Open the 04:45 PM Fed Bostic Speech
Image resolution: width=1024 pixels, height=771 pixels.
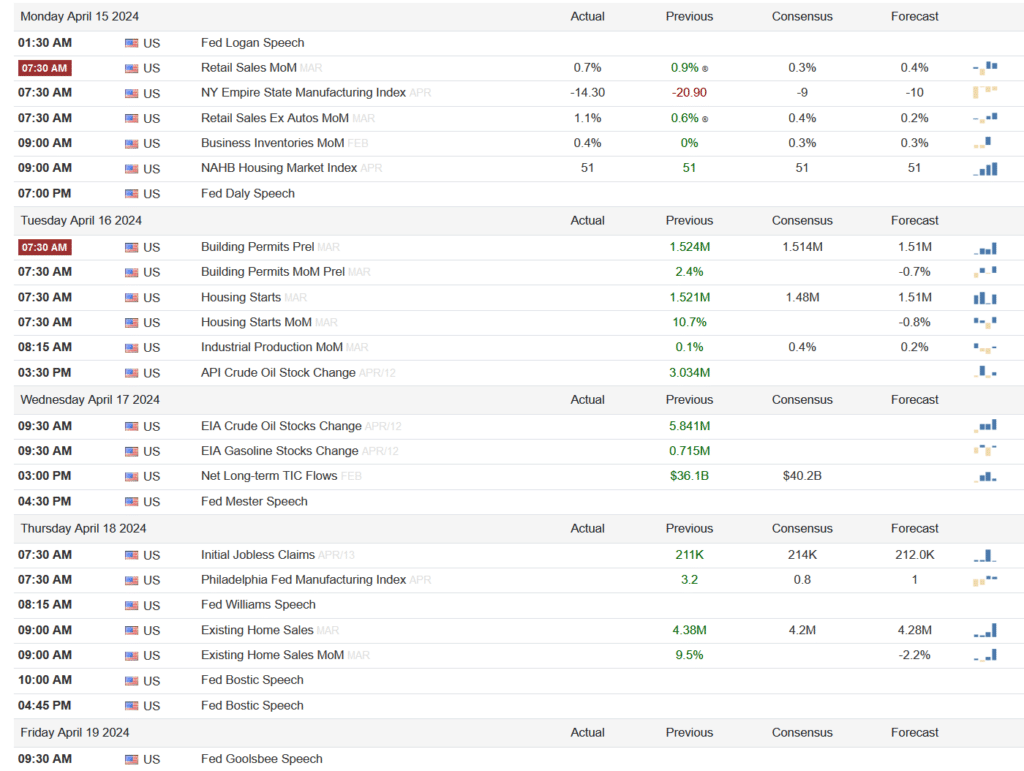(x=252, y=705)
